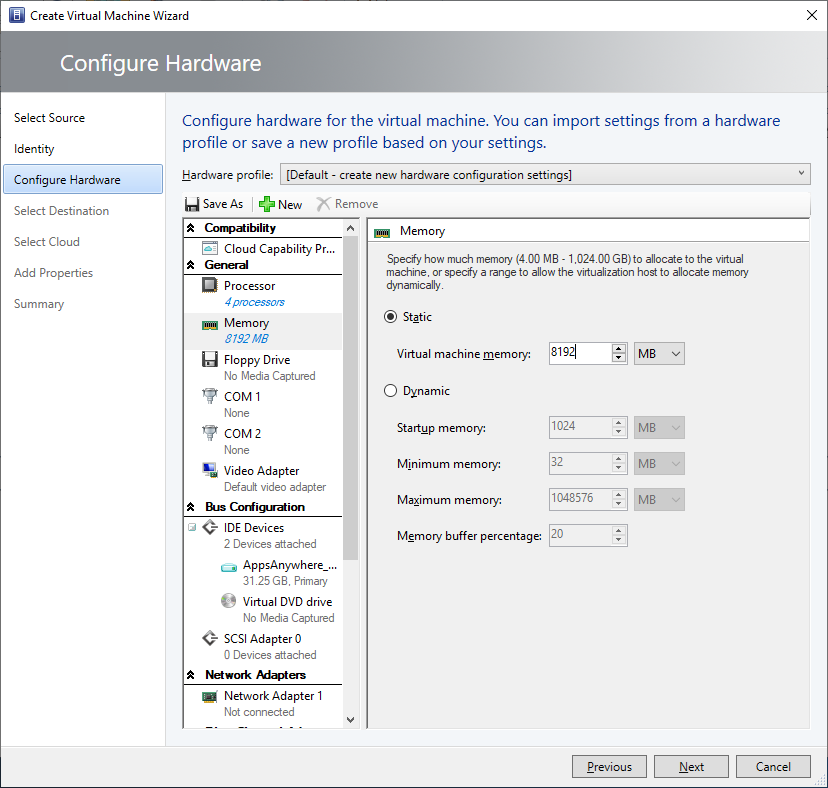
Task: Select the Virtual DVD drive icon
Action: pyautogui.click(x=228, y=602)
